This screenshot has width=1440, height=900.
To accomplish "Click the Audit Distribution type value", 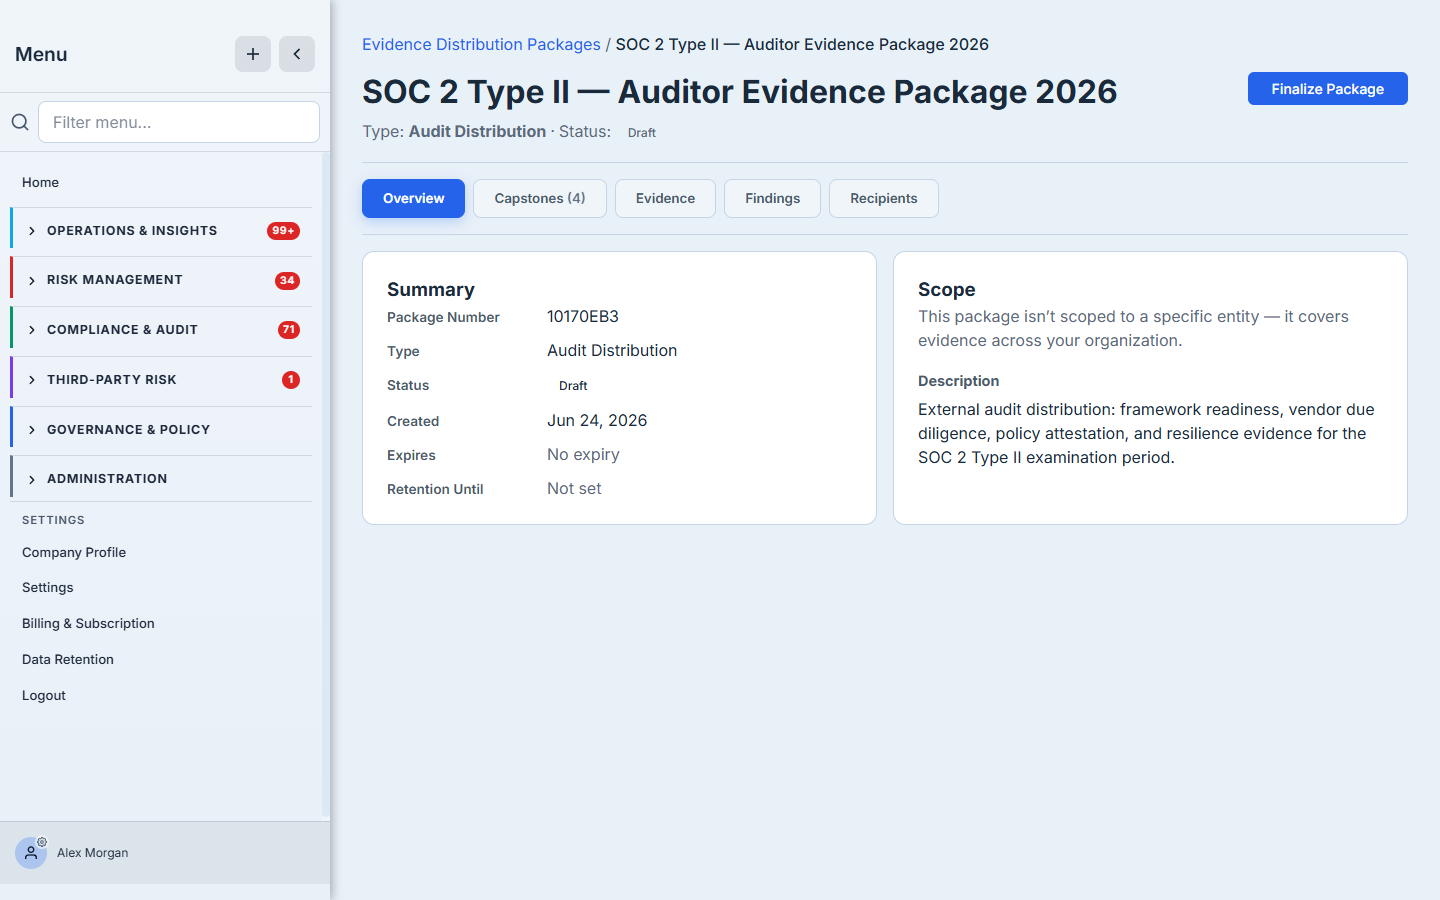I will [x=612, y=350].
